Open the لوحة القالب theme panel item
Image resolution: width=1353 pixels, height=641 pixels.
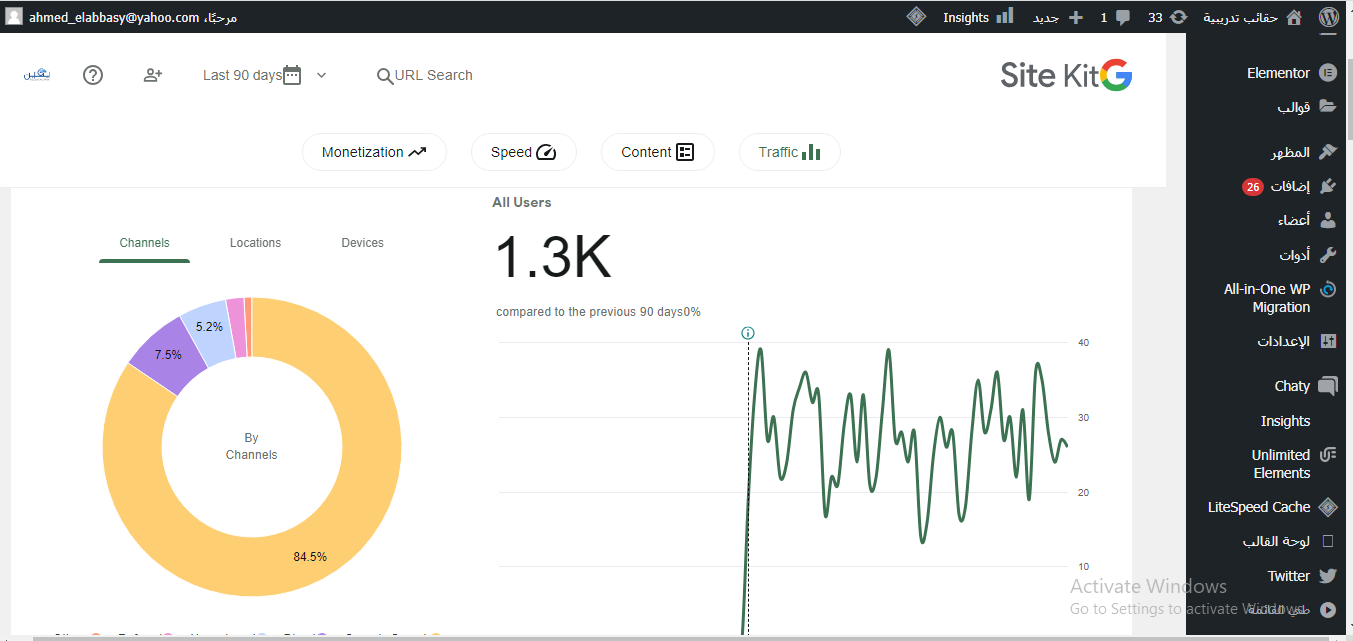(x=1290, y=541)
